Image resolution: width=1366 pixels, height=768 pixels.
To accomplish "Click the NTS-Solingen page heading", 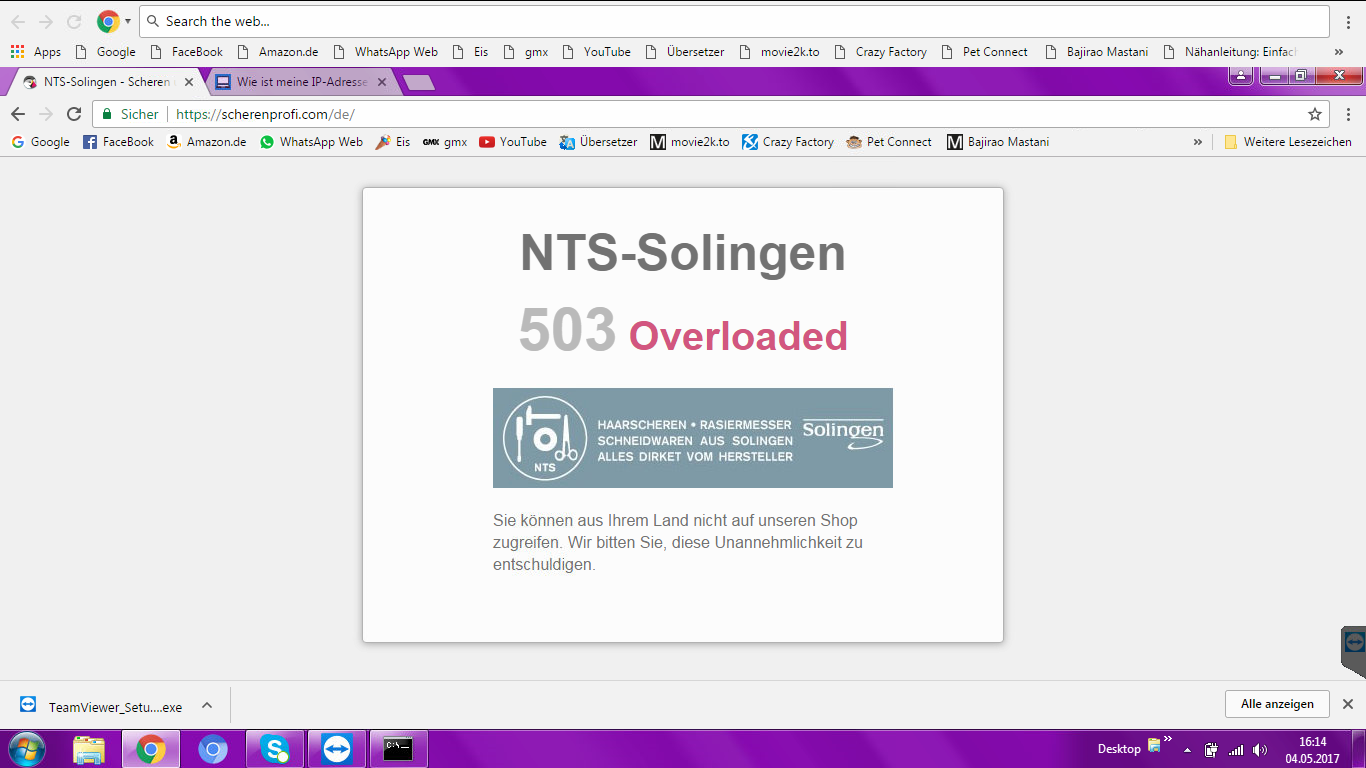I will 683,253.
